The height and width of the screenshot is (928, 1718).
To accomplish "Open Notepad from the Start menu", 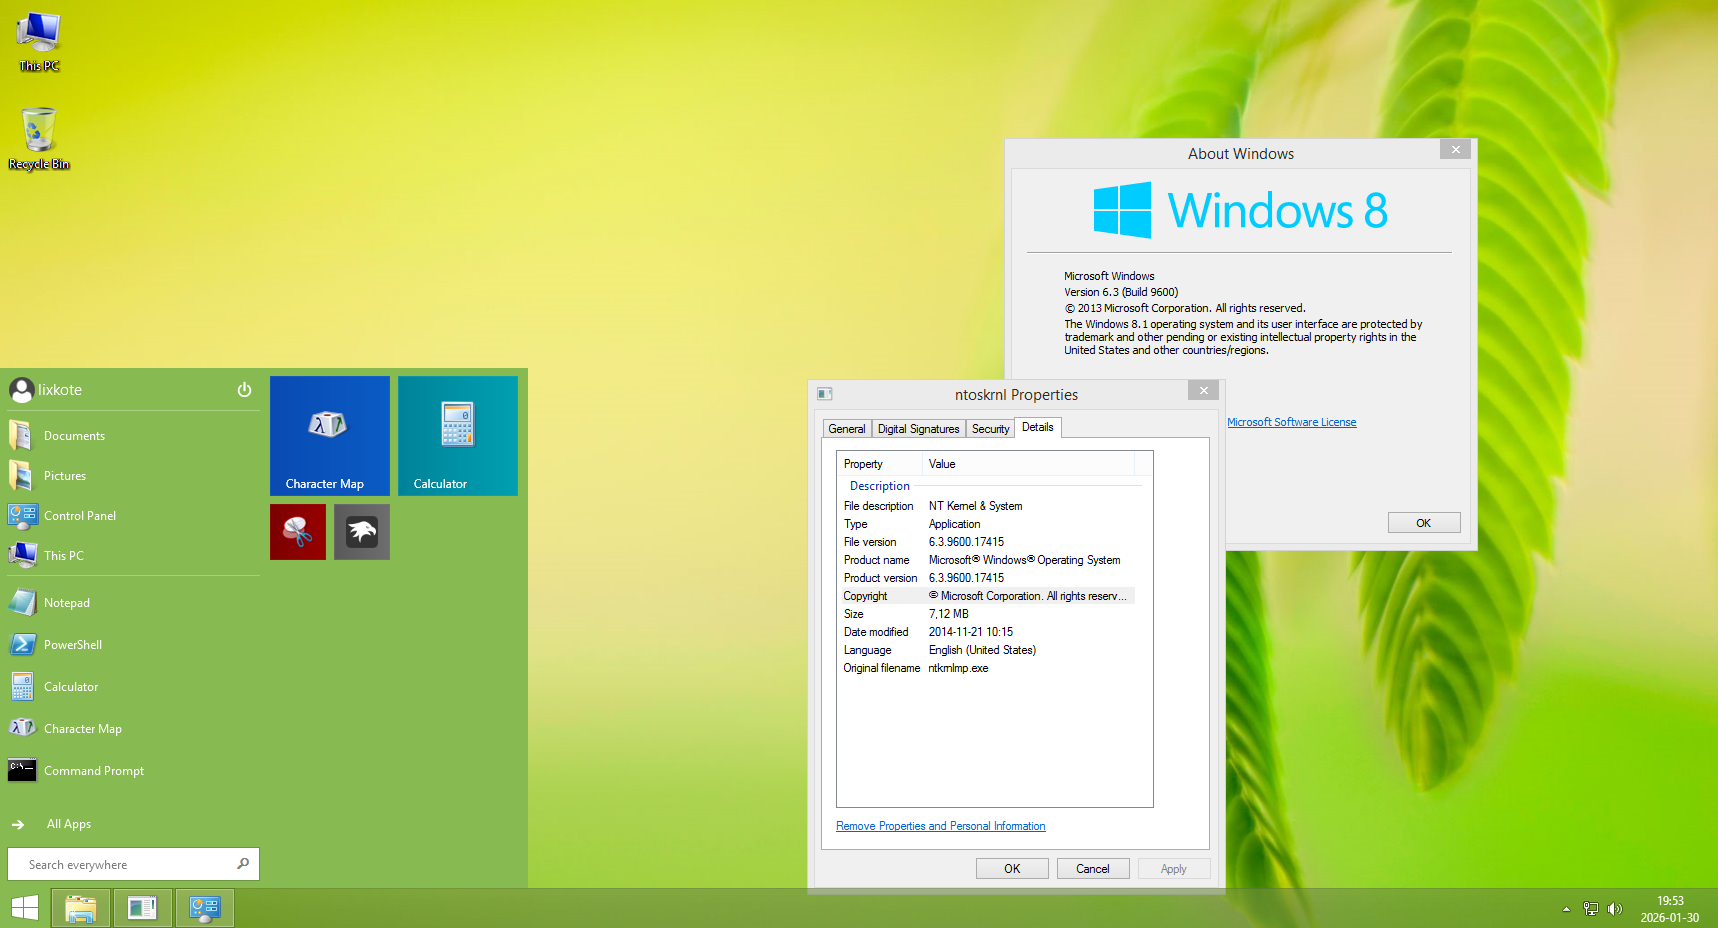I will [x=66, y=602].
